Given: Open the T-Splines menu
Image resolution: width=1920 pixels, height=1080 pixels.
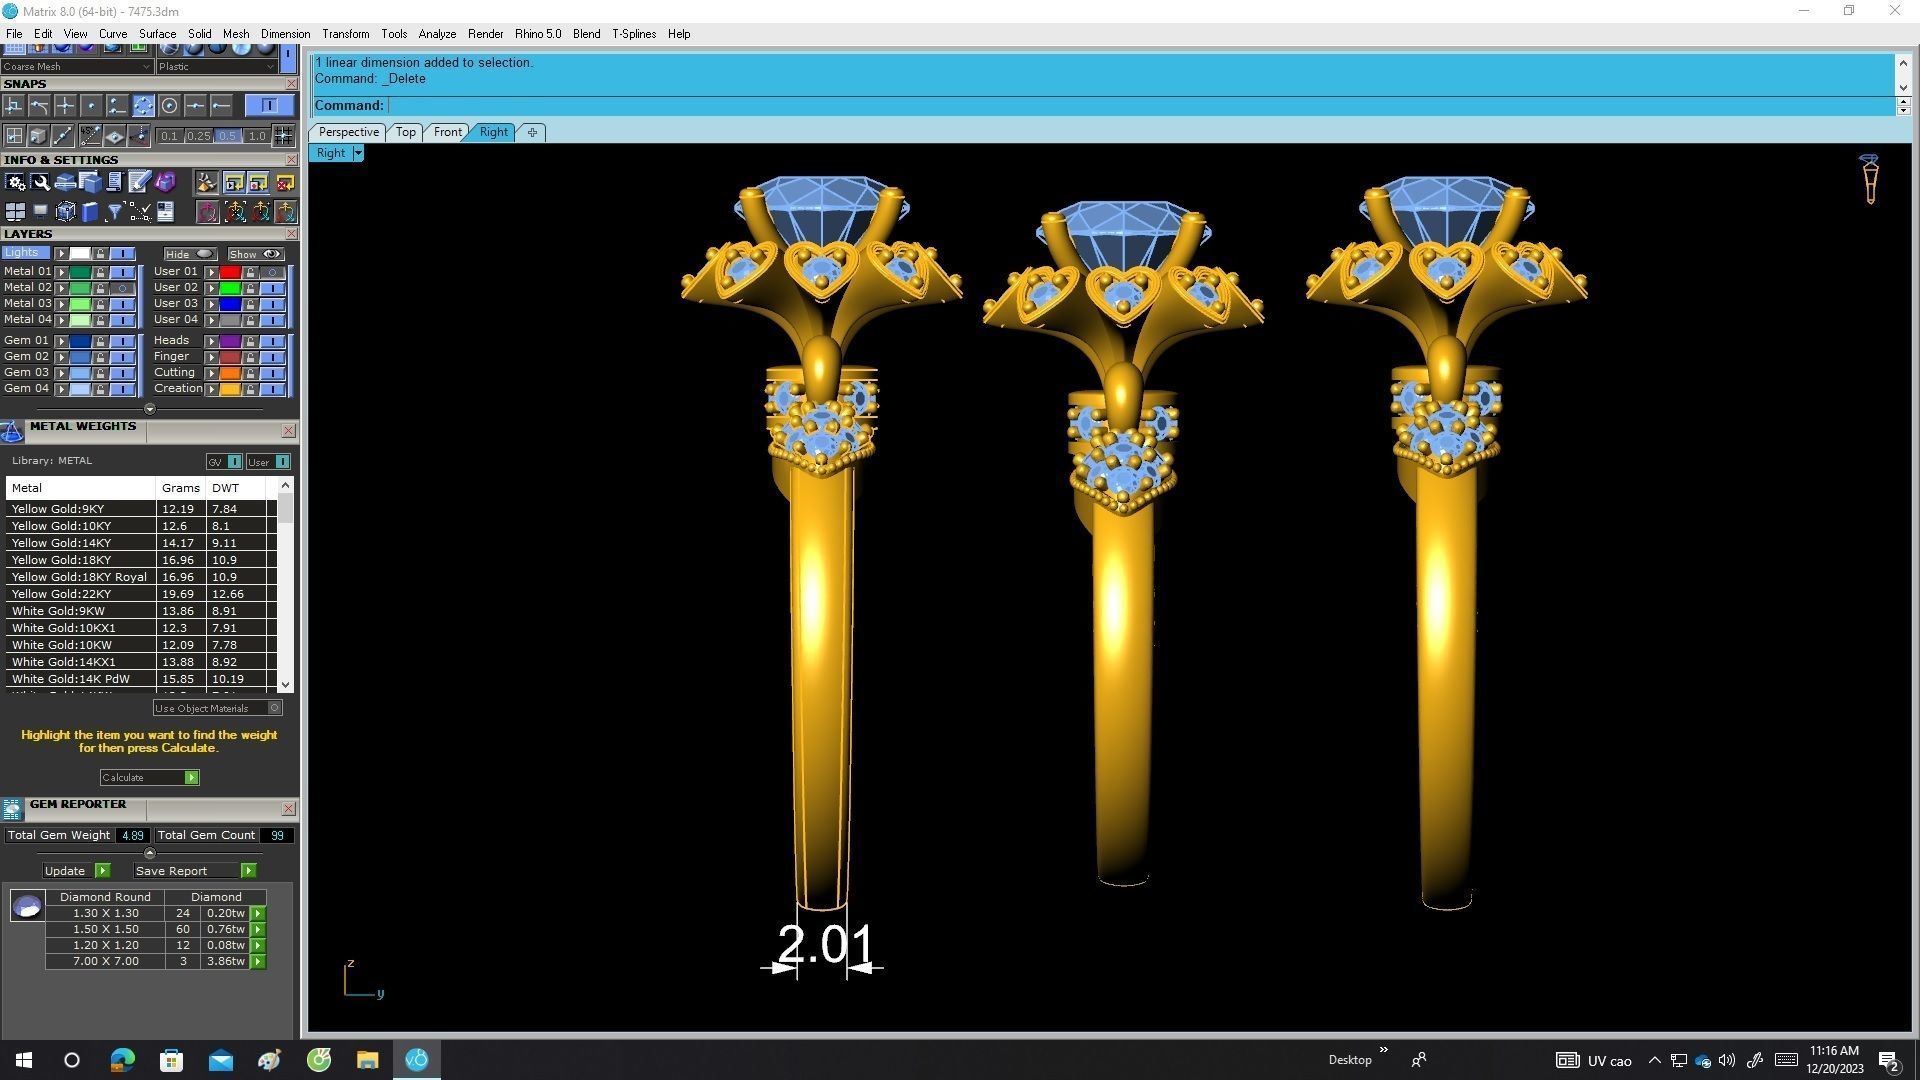Looking at the screenshot, I should (633, 34).
